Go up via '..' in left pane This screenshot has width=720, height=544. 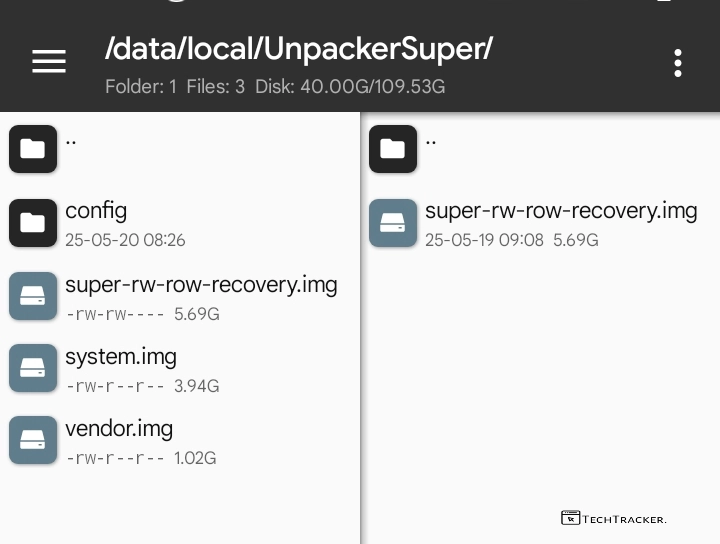[x=71, y=139]
